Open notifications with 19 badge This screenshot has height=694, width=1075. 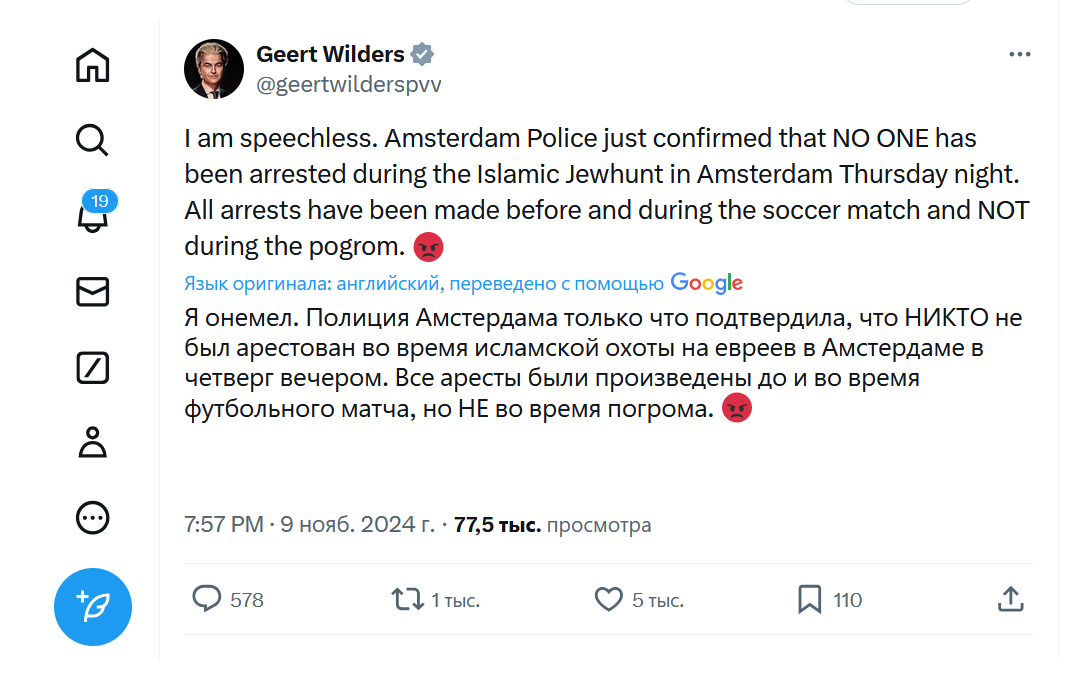pyautogui.click(x=93, y=216)
